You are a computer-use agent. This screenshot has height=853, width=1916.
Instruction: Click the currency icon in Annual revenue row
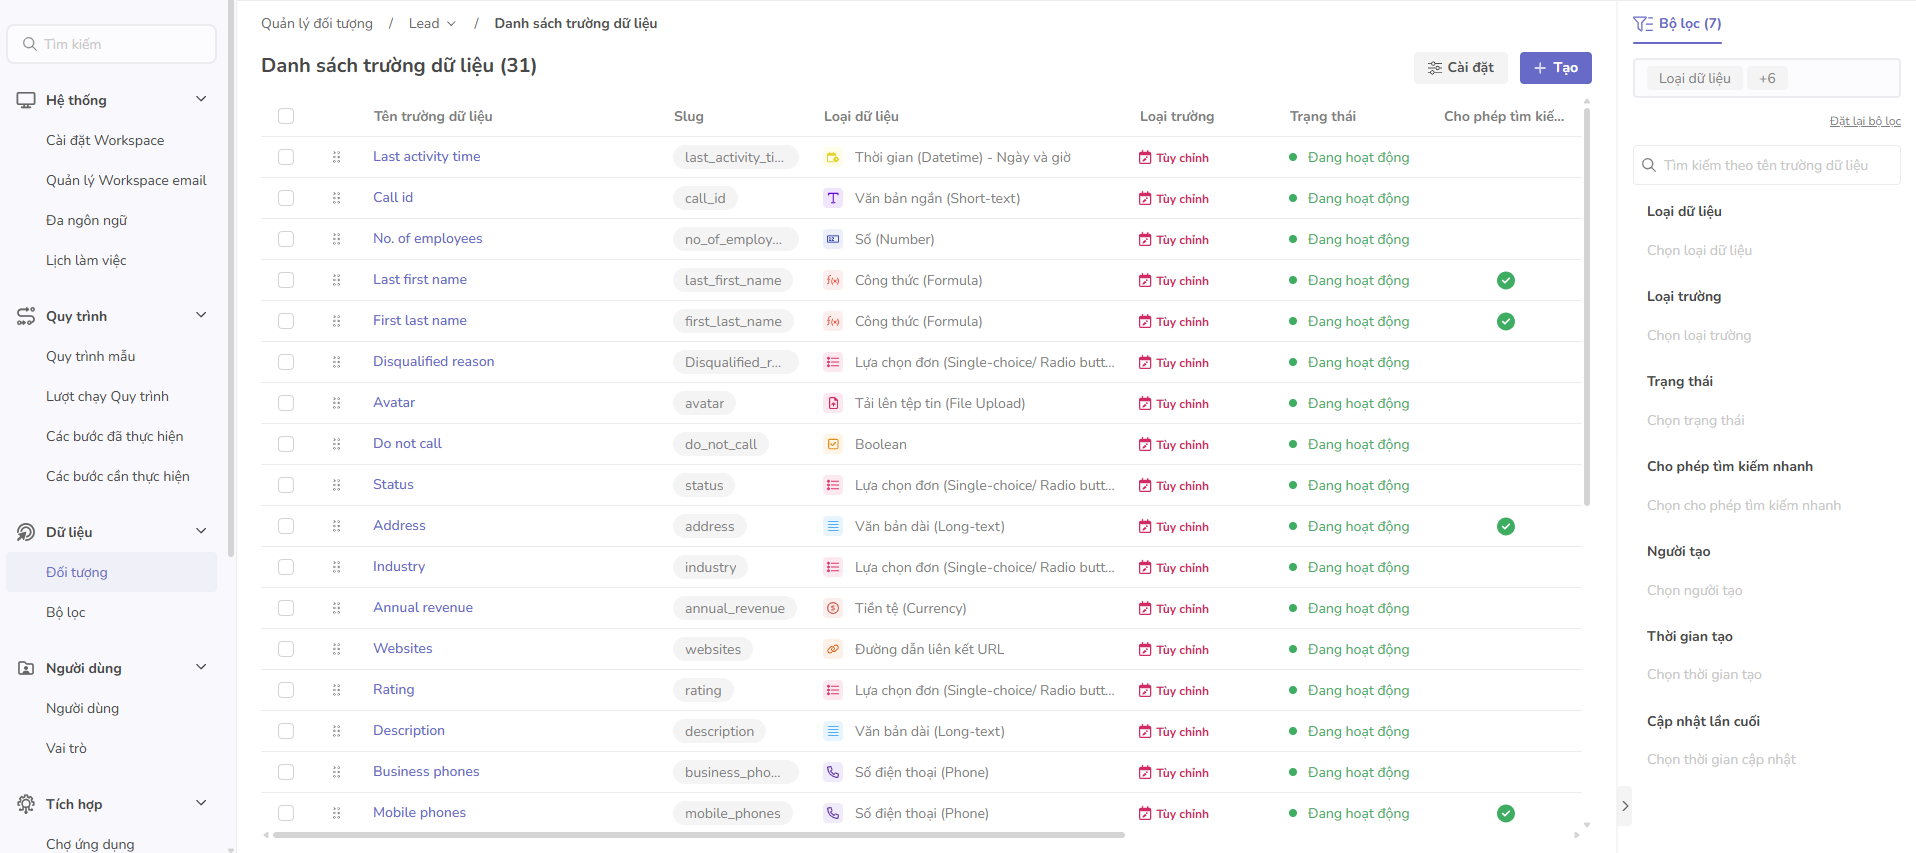coord(832,608)
